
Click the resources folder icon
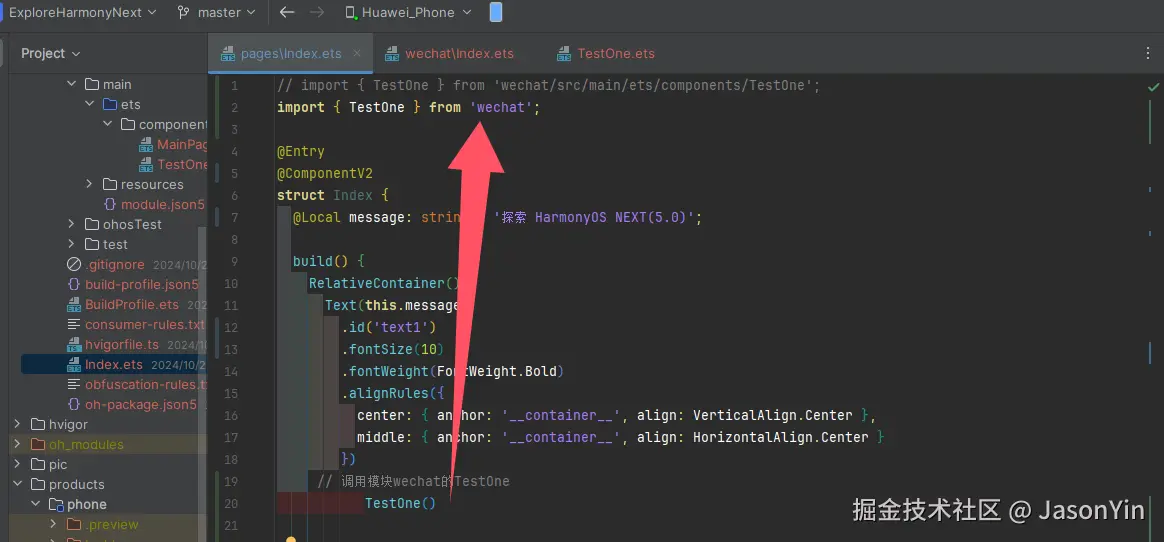(x=109, y=184)
